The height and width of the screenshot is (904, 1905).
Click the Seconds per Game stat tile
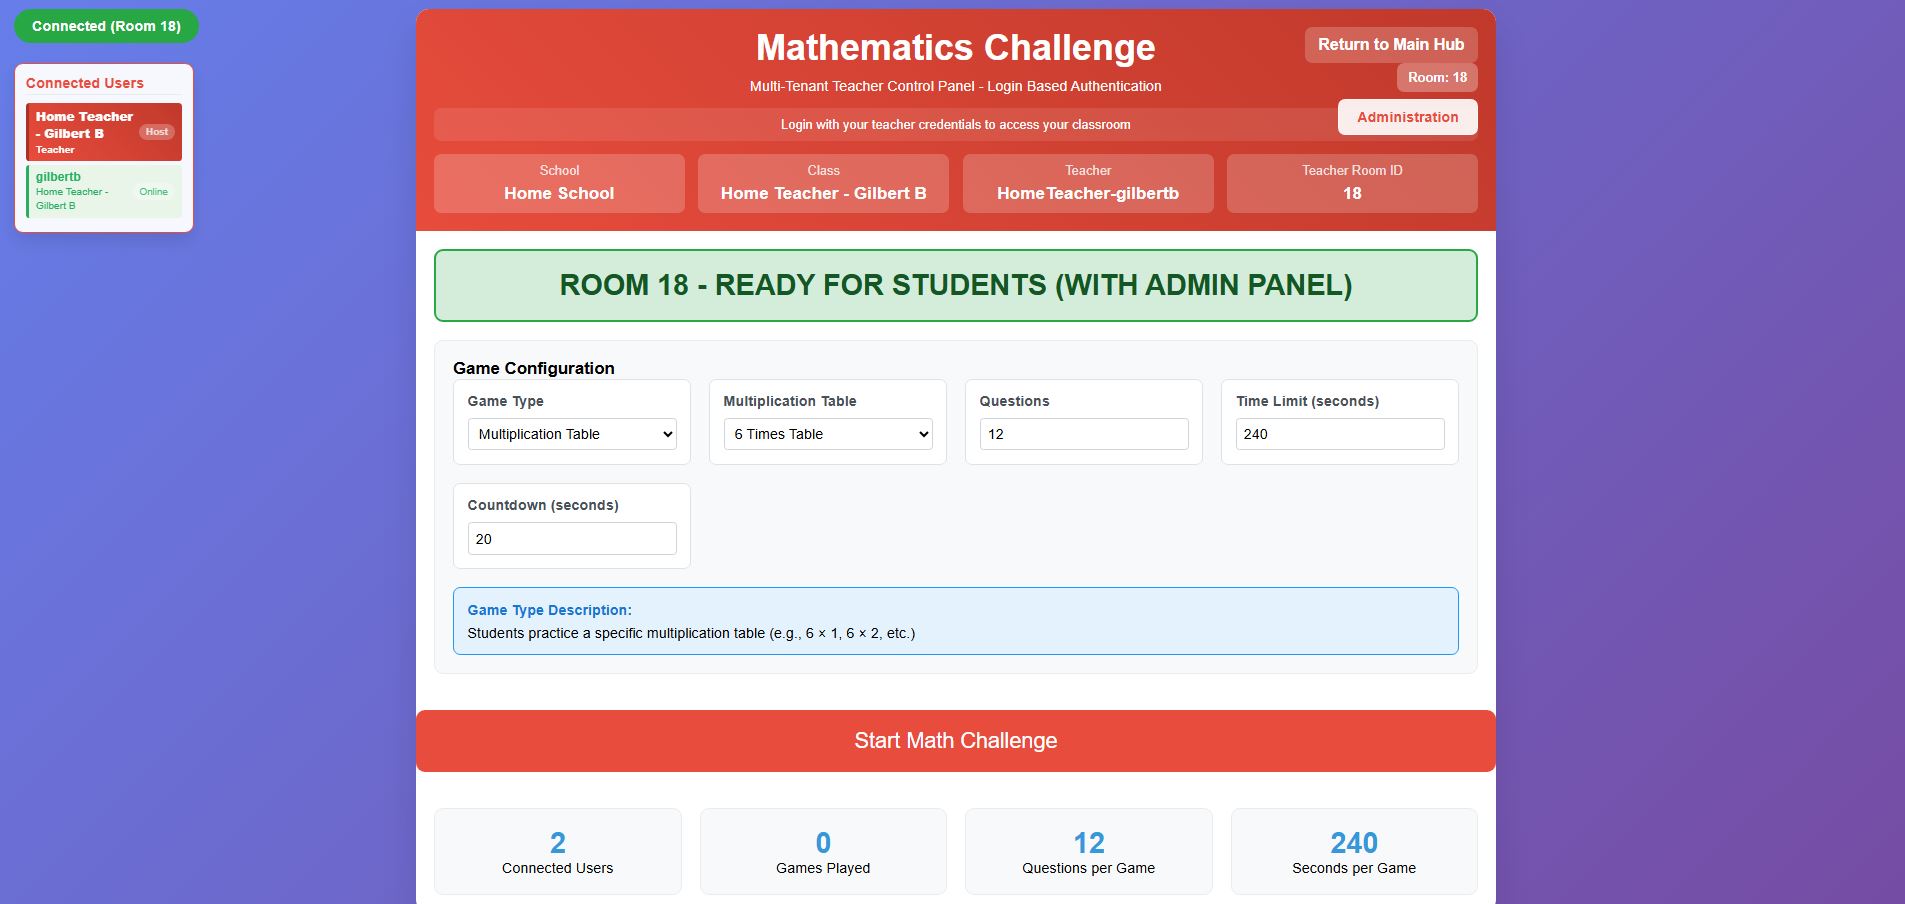click(x=1354, y=852)
